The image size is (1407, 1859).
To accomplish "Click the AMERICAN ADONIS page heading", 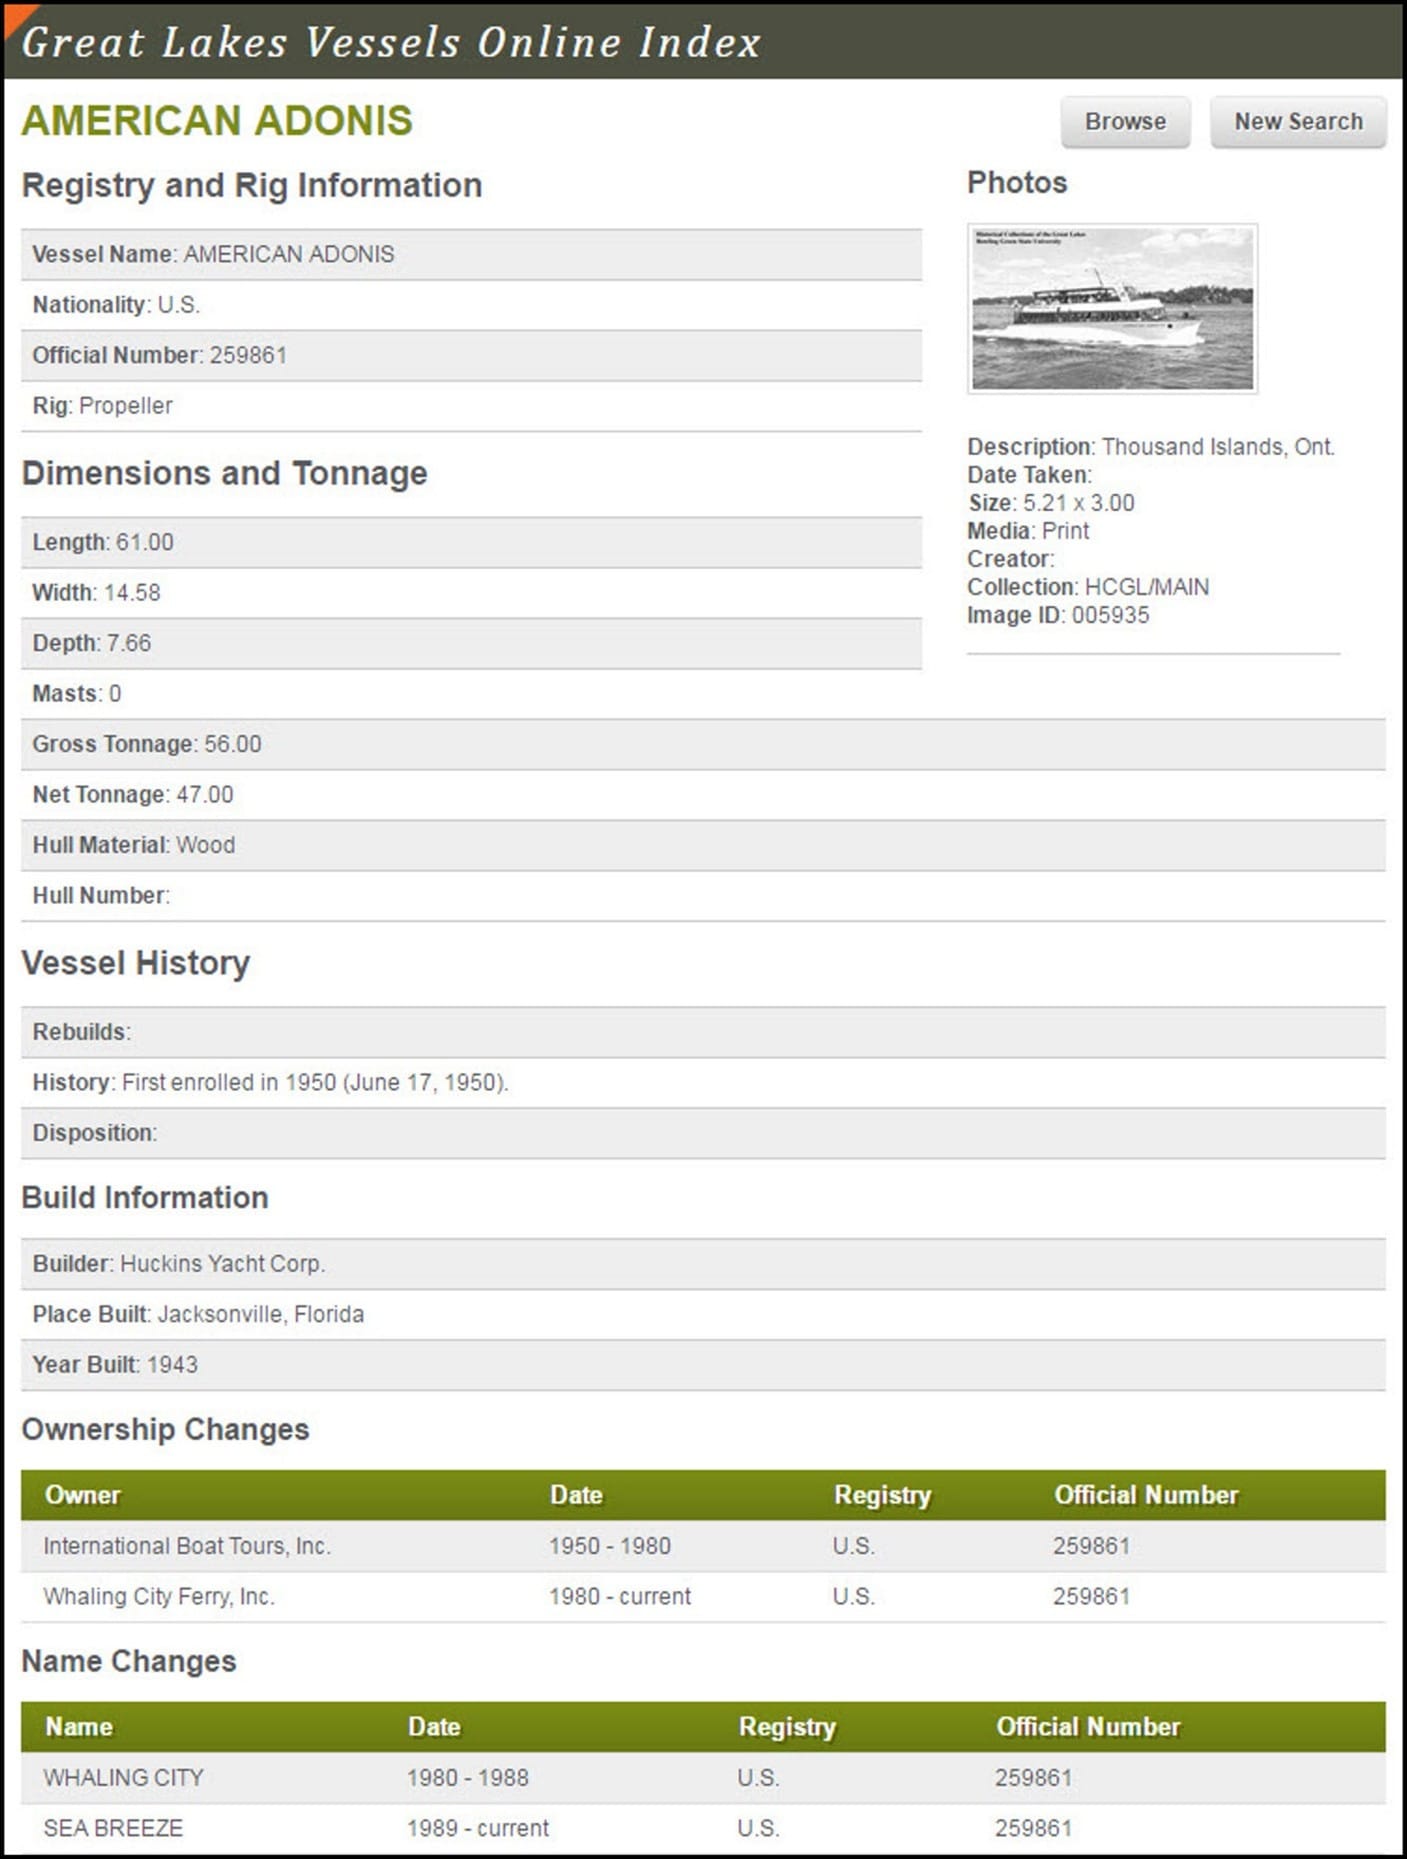I will coord(217,121).
